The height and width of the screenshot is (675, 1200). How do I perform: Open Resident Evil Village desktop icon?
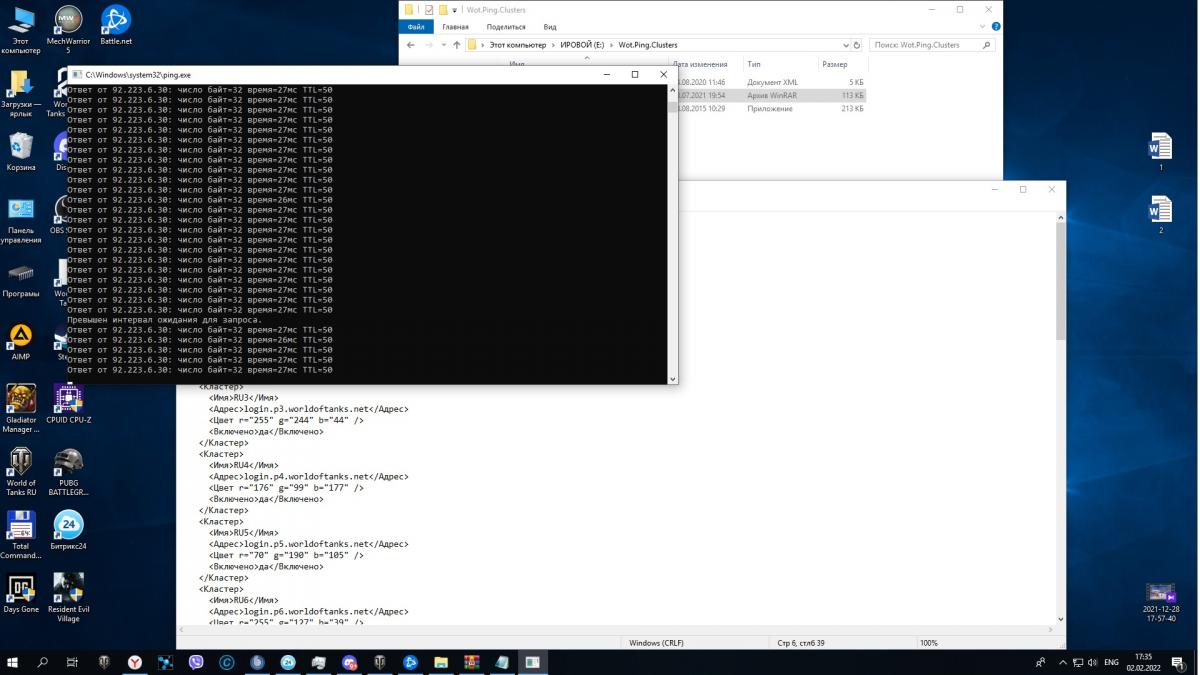[68, 598]
